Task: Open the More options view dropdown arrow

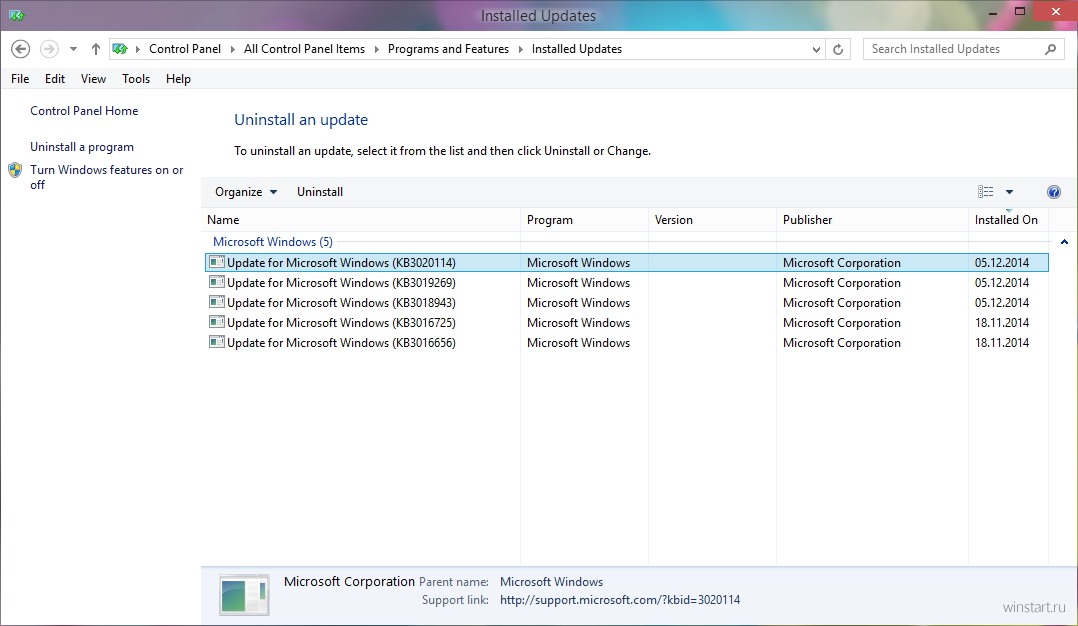Action: tap(1009, 192)
